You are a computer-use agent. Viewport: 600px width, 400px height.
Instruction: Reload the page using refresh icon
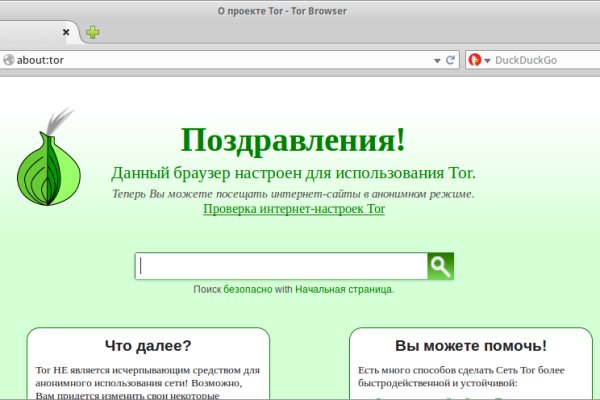click(451, 60)
